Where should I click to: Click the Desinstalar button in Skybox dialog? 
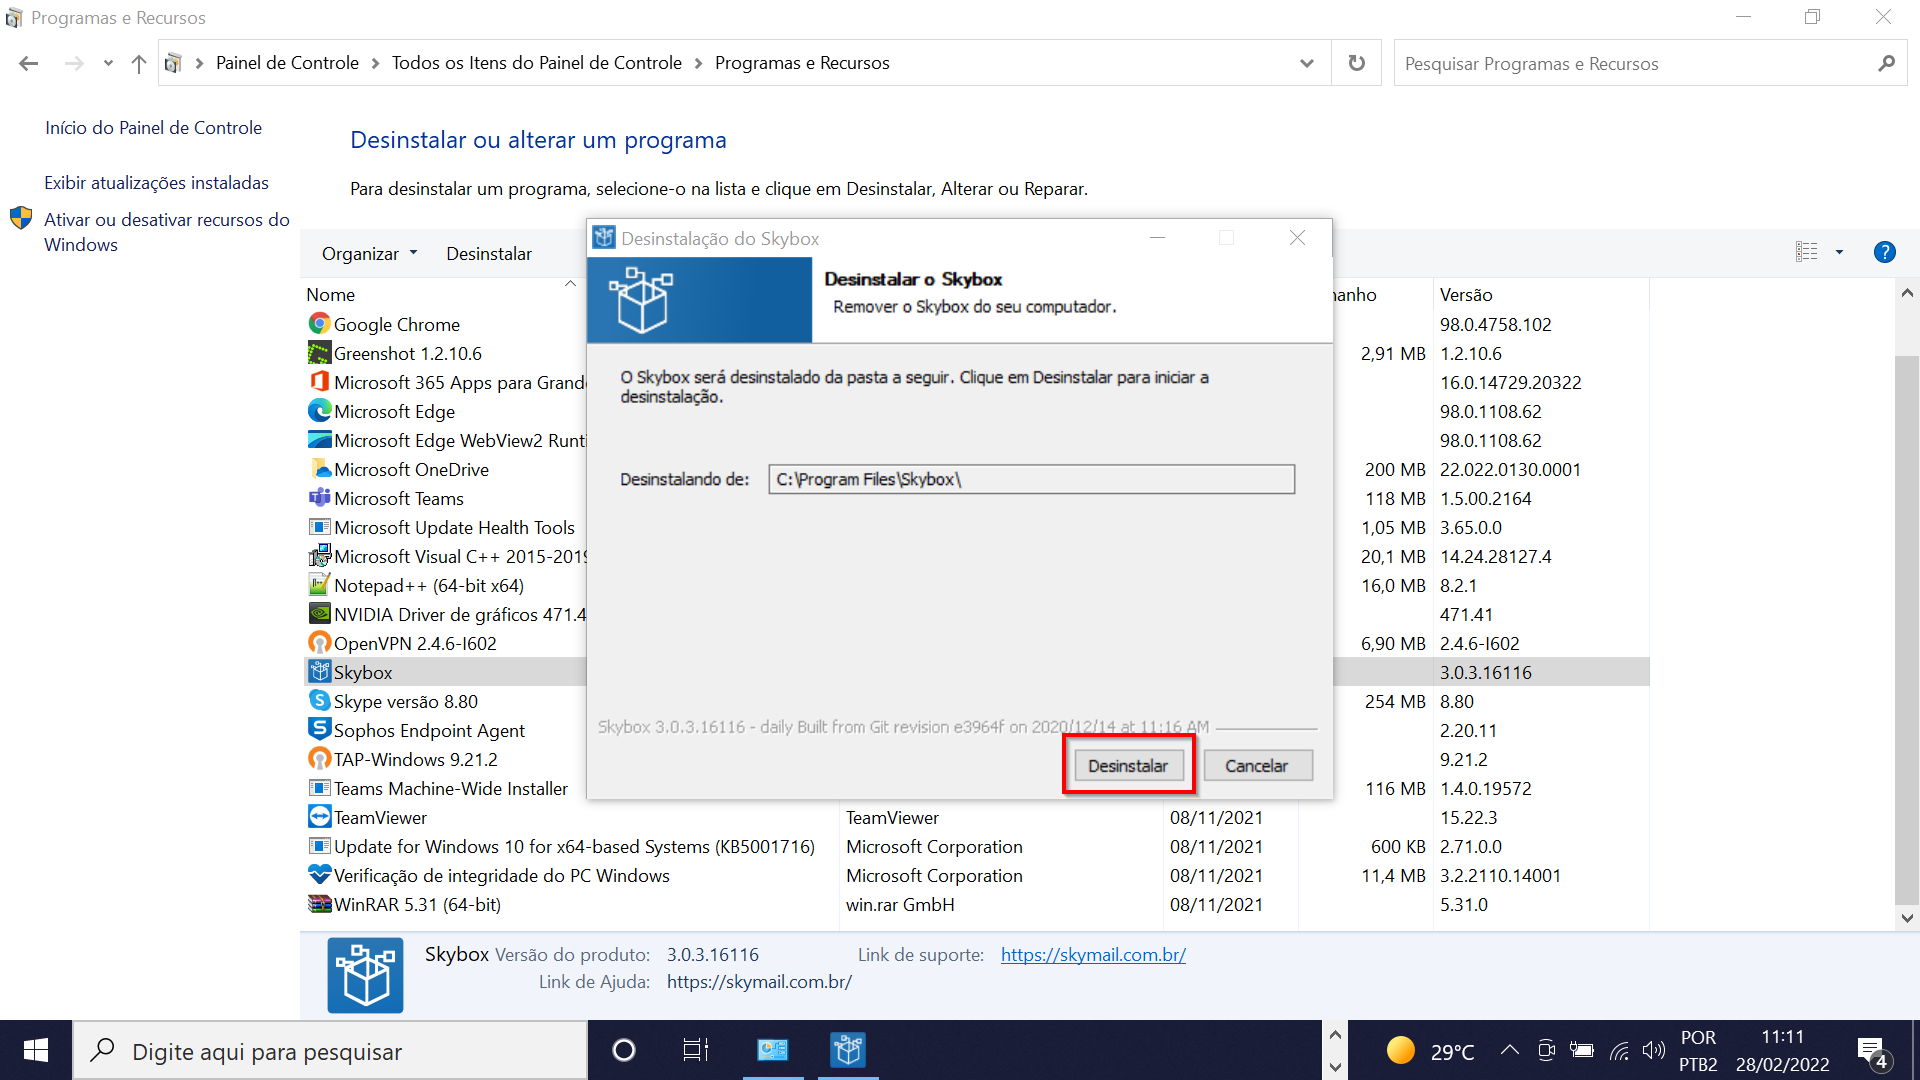click(1128, 766)
